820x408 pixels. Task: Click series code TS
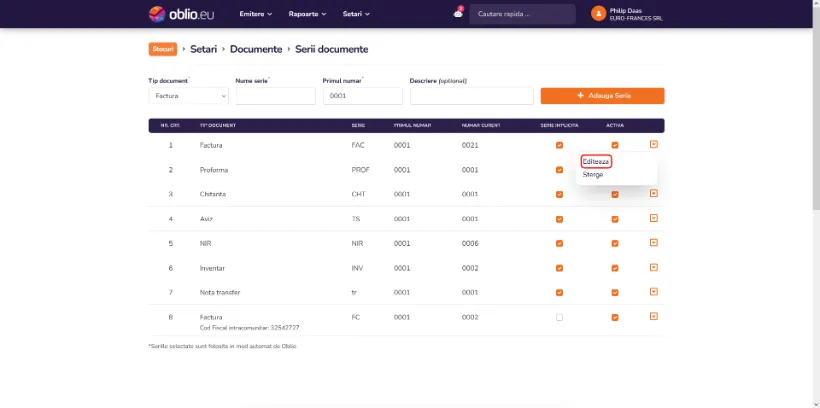pos(356,219)
